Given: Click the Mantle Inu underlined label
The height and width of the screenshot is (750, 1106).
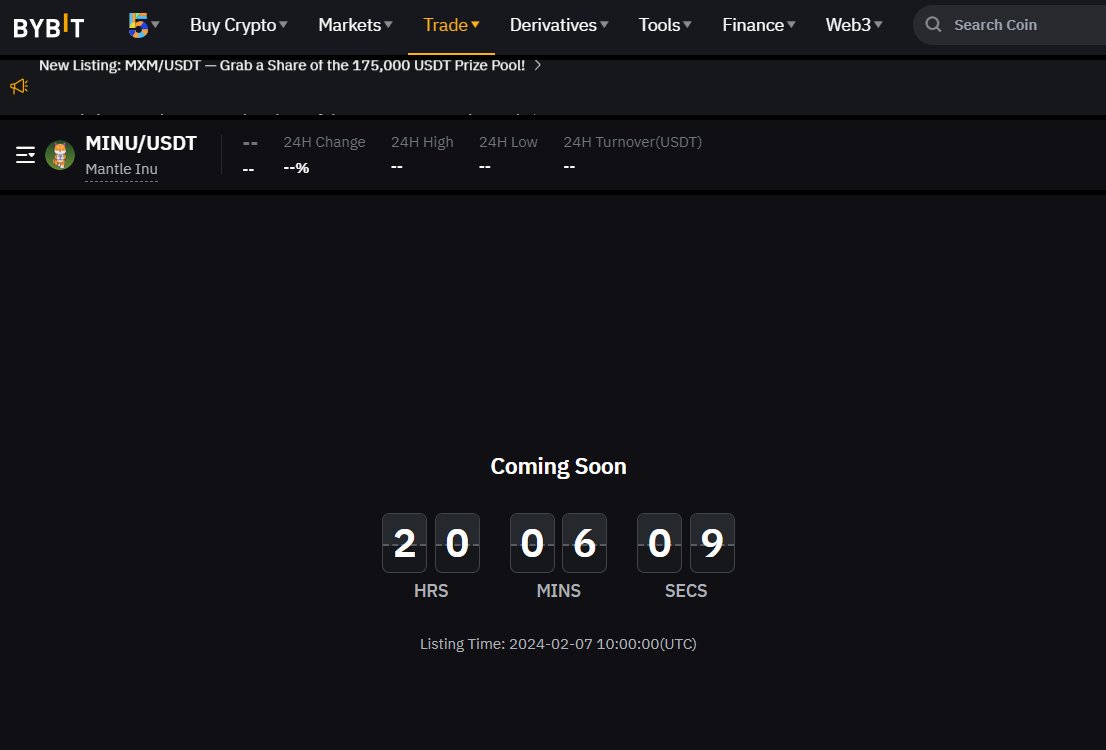Looking at the screenshot, I should tap(121, 169).
